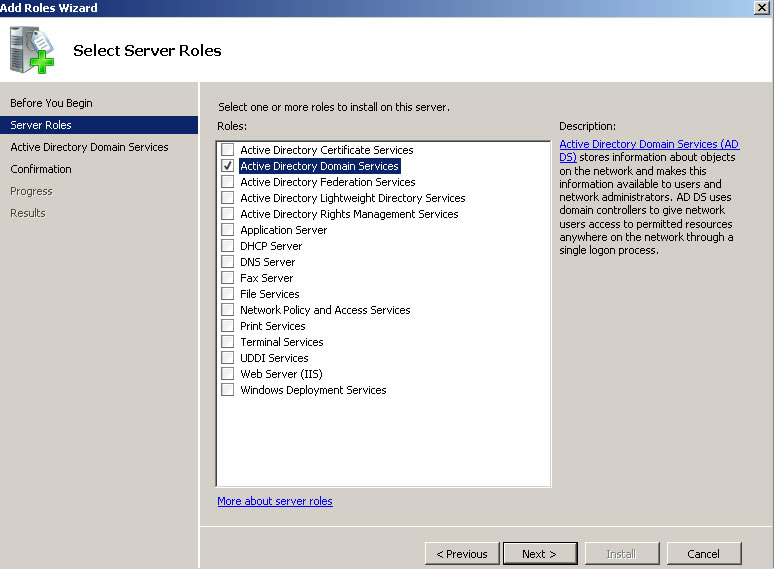This screenshot has height=569, width=774.
Task: Close the Add Roles Wizard window
Action: click(x=762, y=8)
